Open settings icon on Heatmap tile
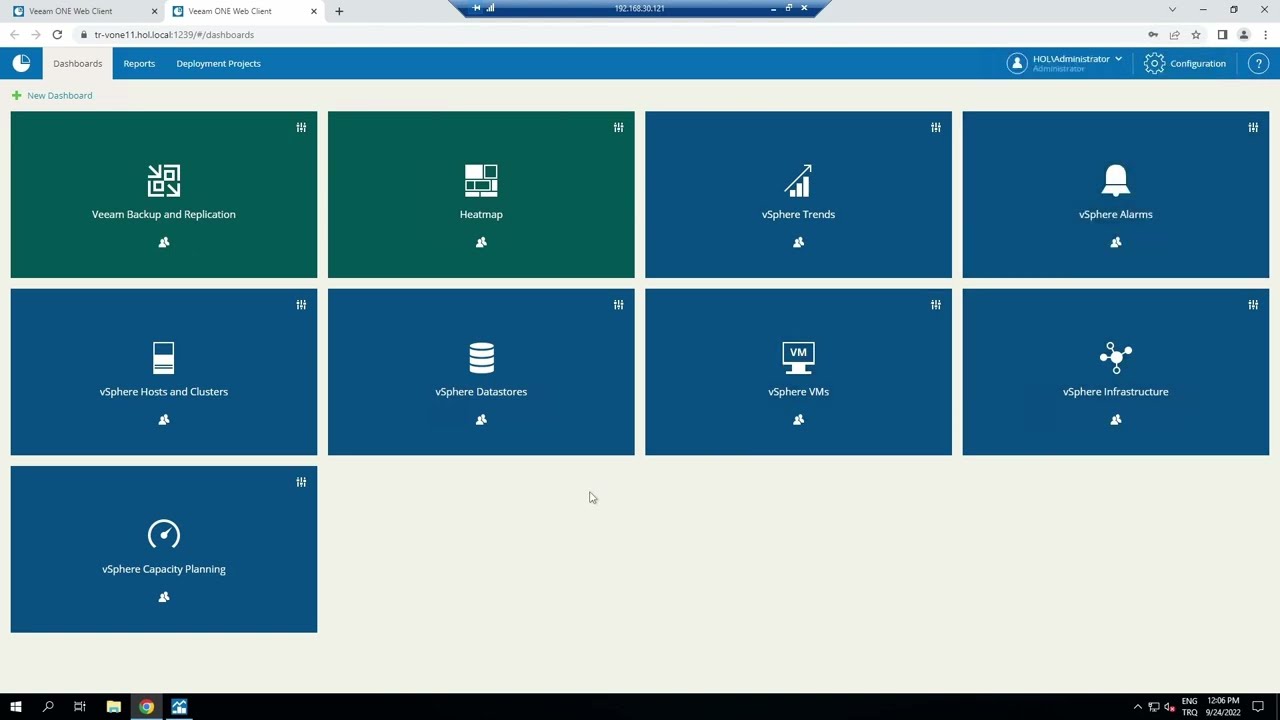The height and width of the screenshot is (720, 1280). [618, 127]
